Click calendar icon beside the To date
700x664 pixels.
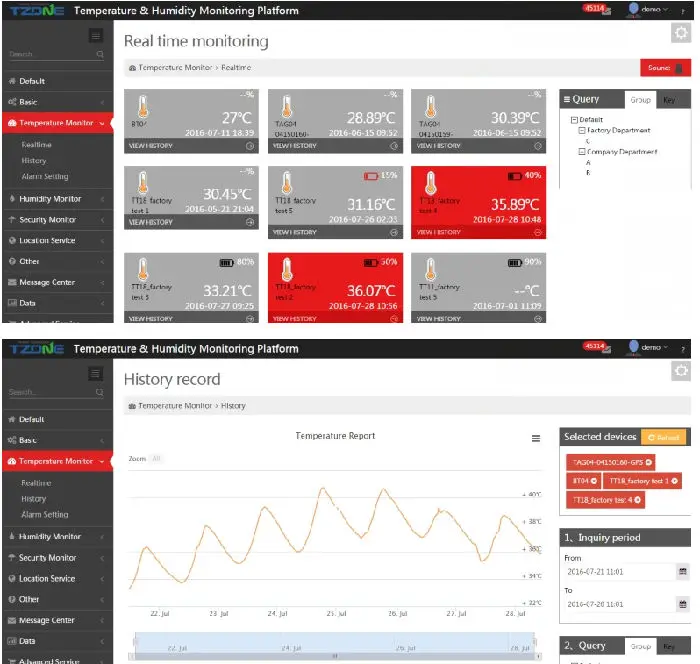click(683, 605)
